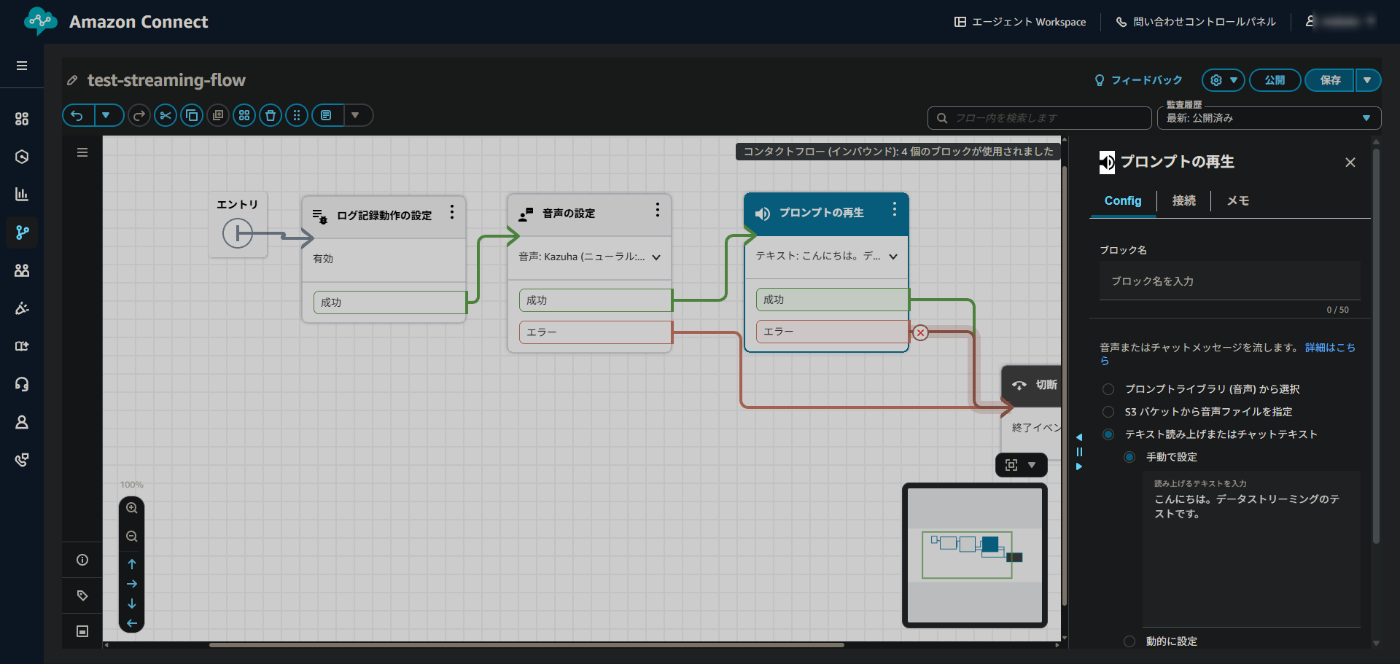Open the single person sidebar icon

pos(22,422)
